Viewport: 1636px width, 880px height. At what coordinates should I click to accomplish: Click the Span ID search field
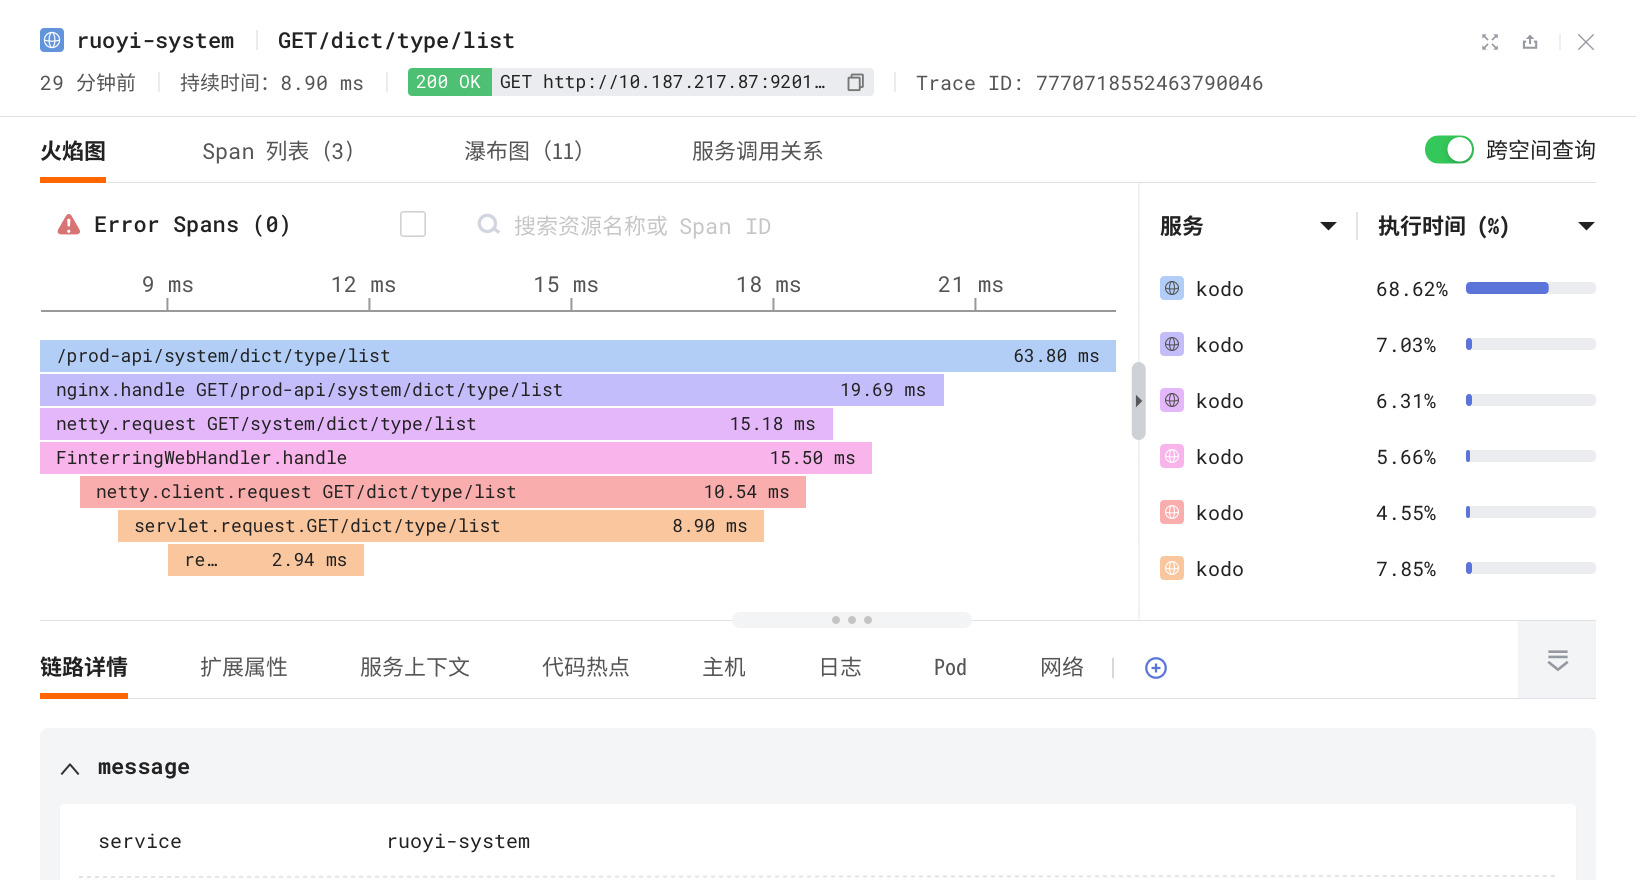pyautogui.click(x=640, y=226)
